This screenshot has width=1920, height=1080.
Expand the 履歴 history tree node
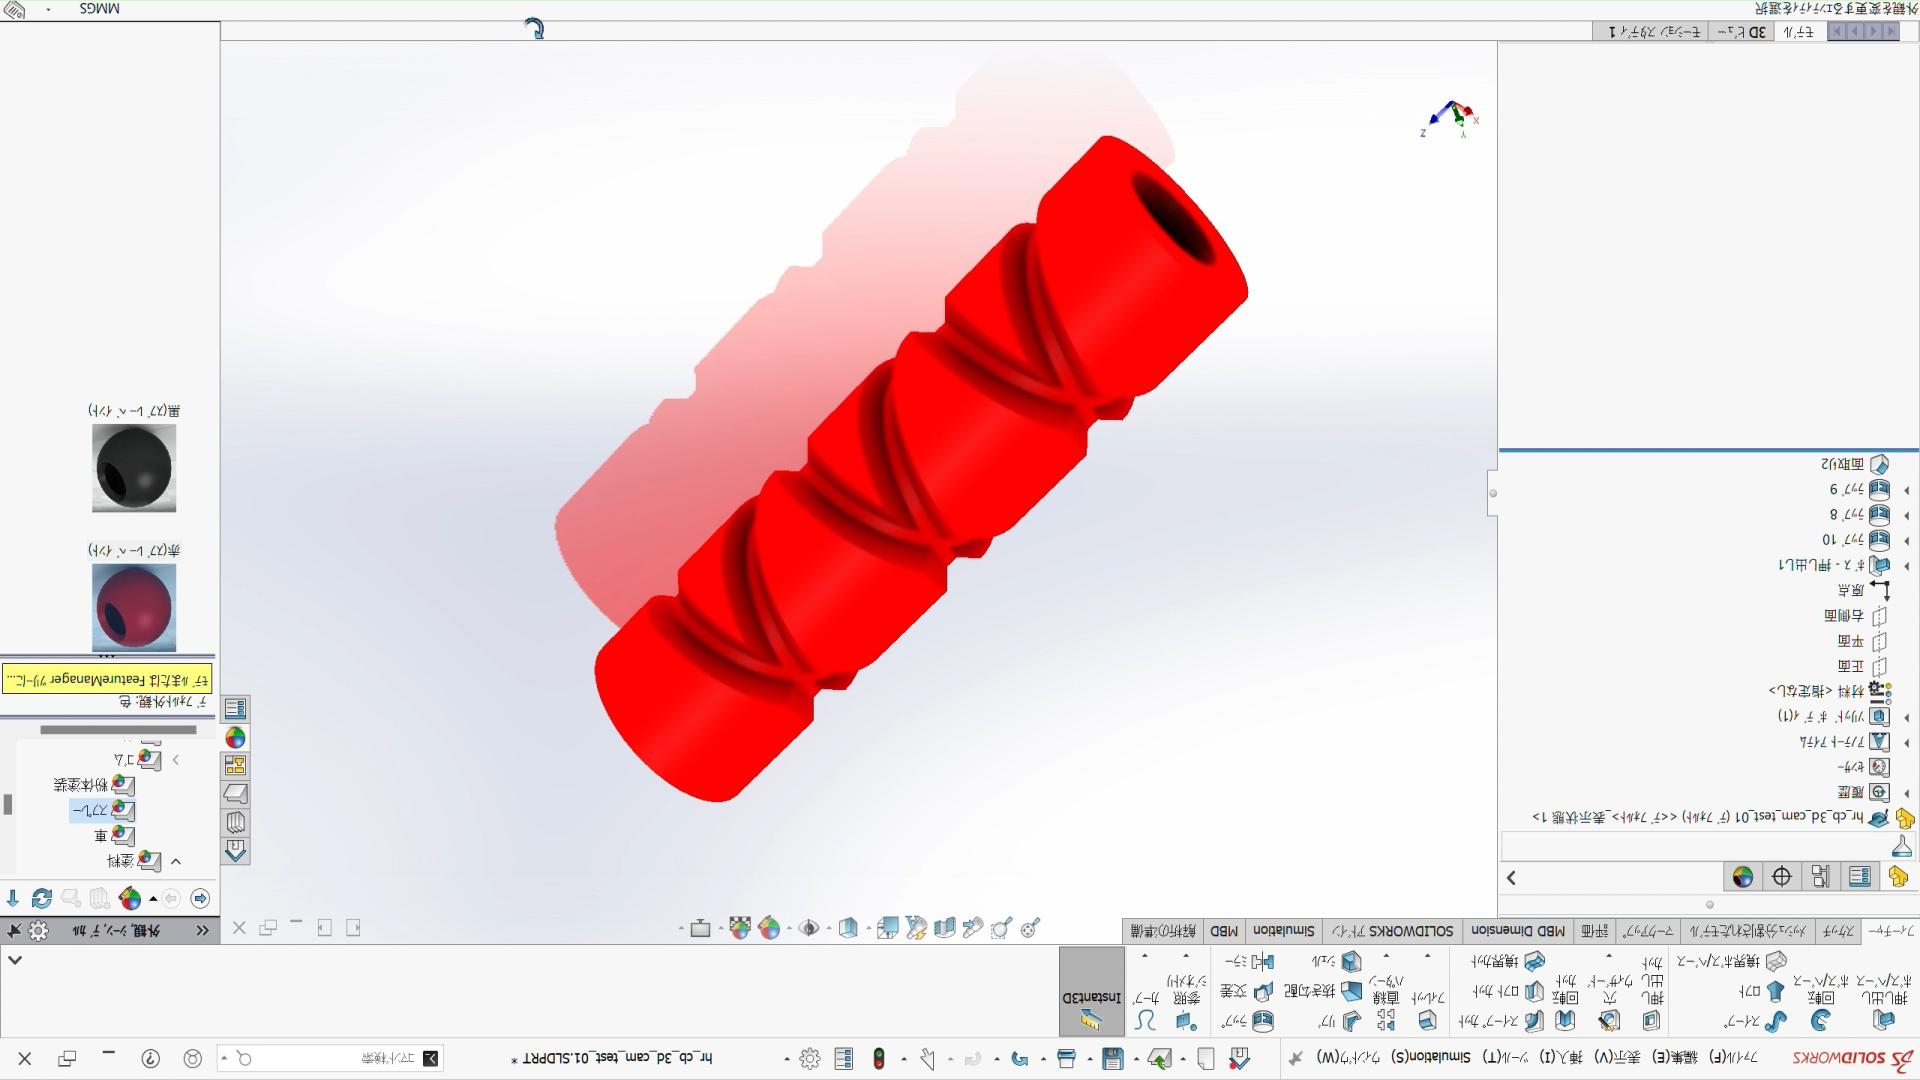pyautogui.click(x=1907, y=792)
